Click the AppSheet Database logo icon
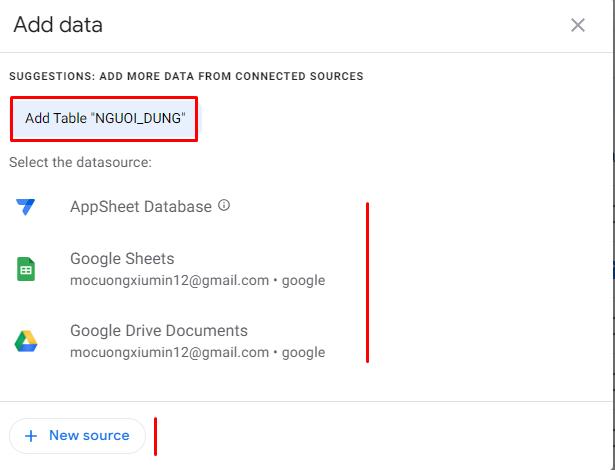The width and height of the screenshot is (615, 470). [26, 207]
